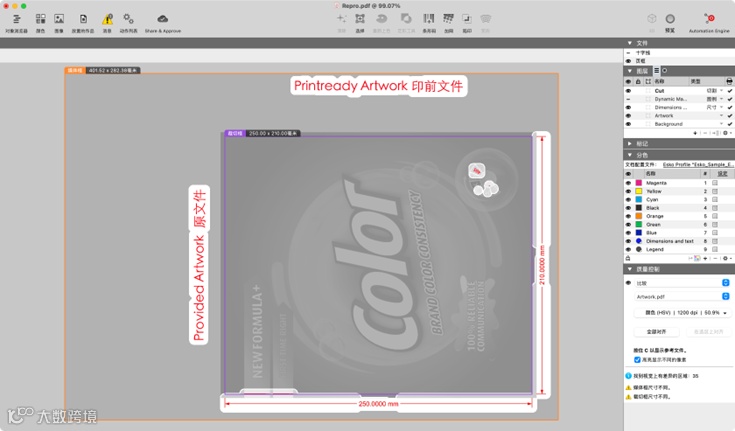
Task: Open the Images (图像) toolbar icon
Action: [59, 19]
